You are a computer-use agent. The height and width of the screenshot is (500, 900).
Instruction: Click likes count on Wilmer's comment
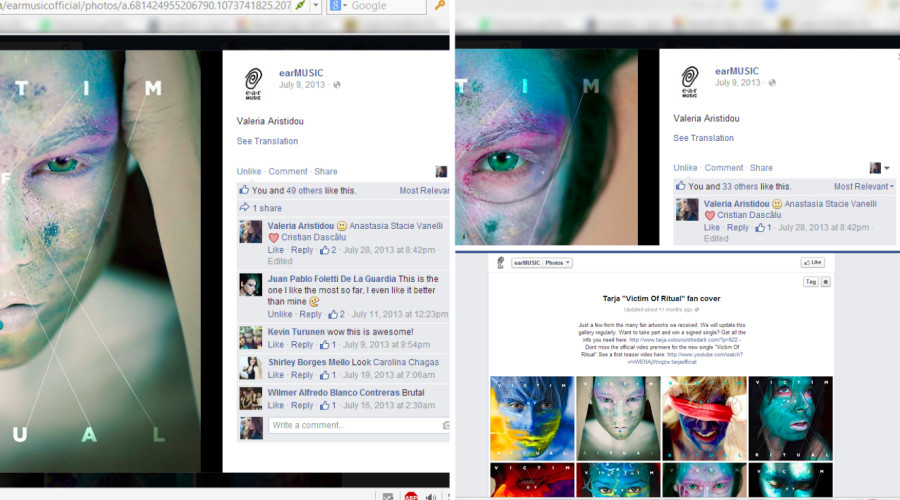coord(328,405)
